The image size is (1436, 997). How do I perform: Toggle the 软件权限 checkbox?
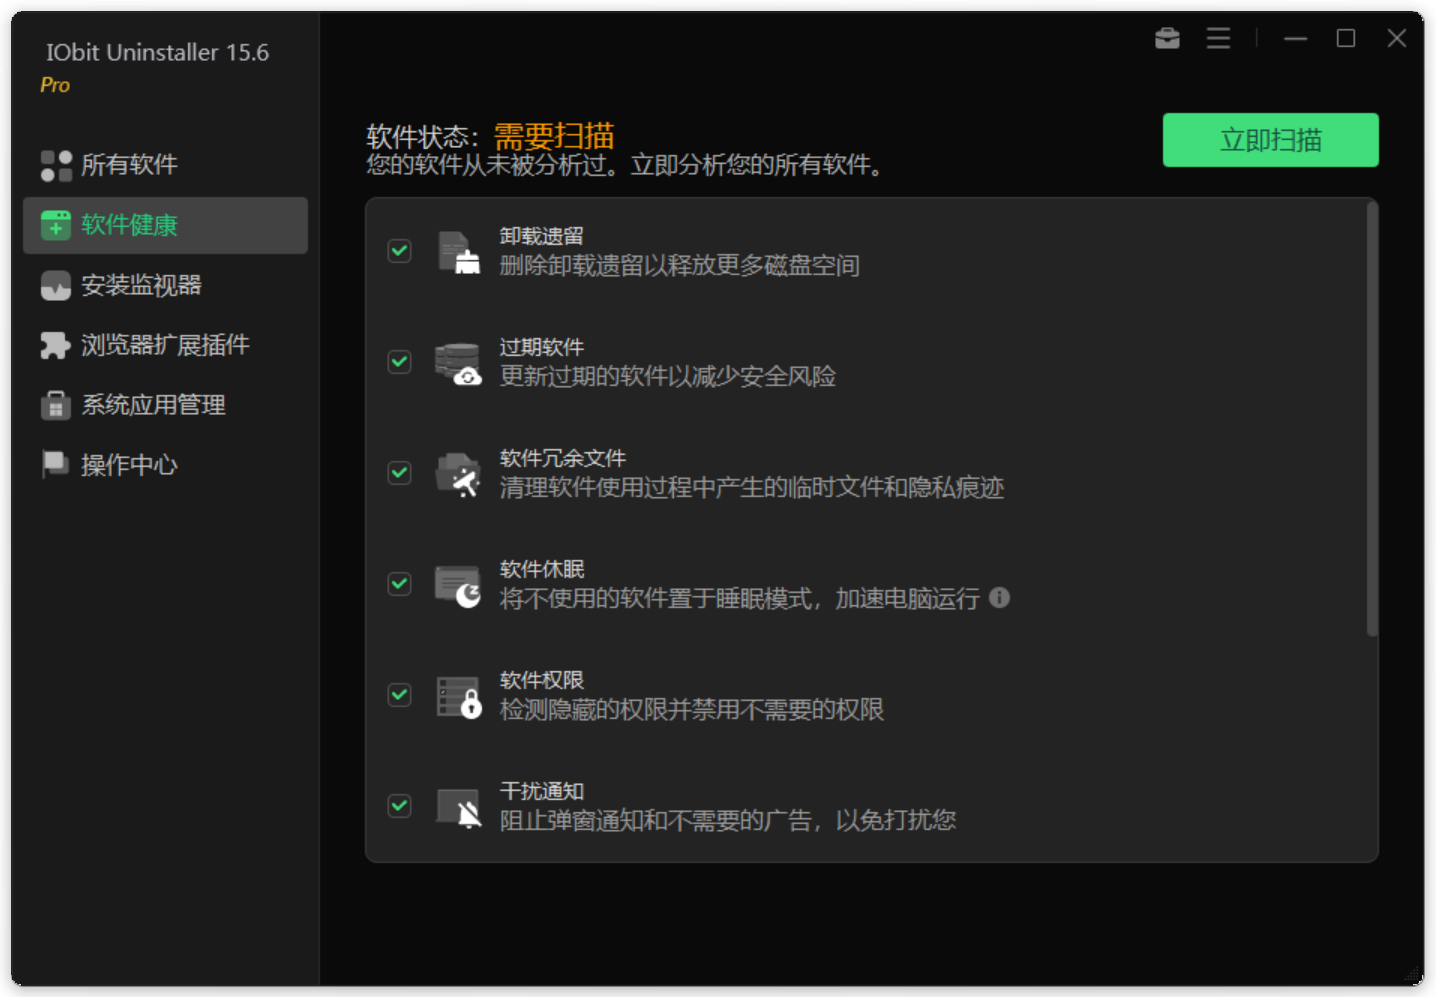tap(399, 694)
